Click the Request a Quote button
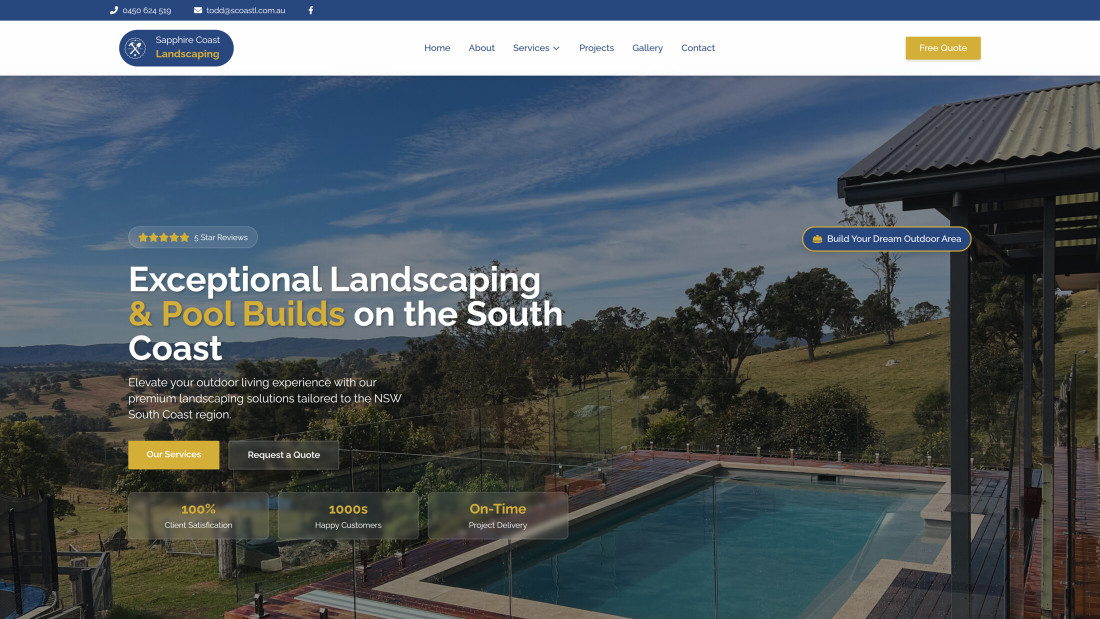 [283, 455]
